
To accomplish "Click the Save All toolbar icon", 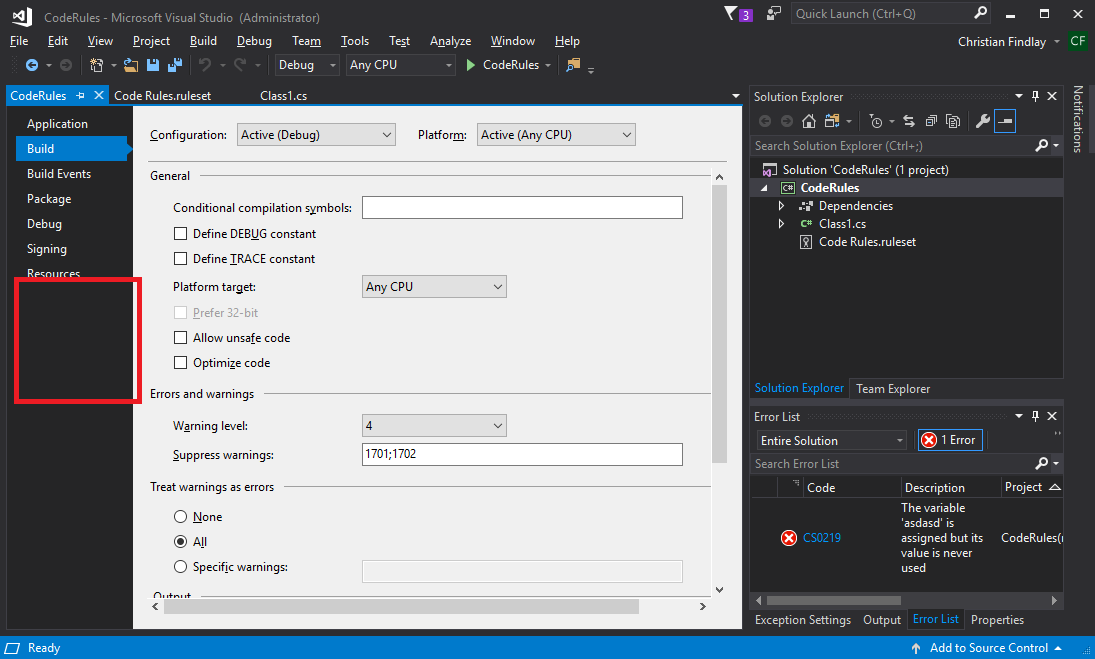I will pyautogui.click(x=175, y=65).
